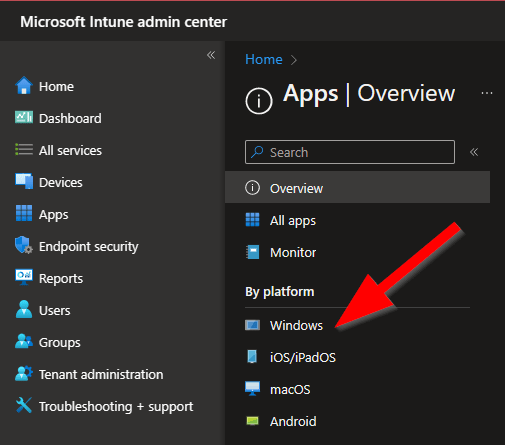Click the Groups people icon

pyautogui.click(x=24, y=341)
